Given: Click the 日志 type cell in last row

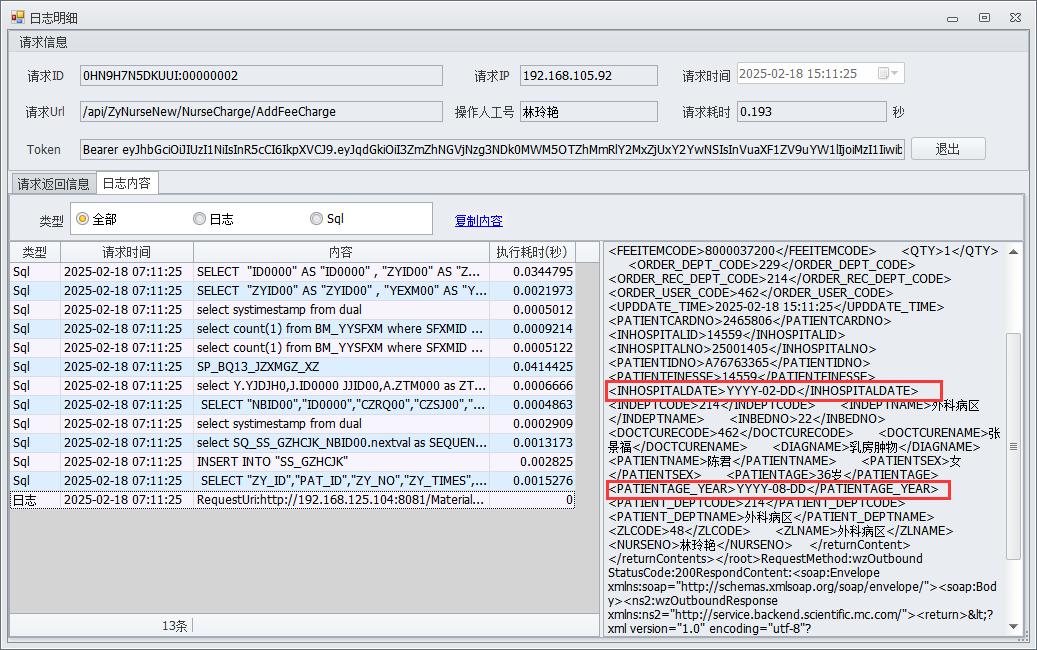Looking at the screenshot, I should tap(35, 500).
